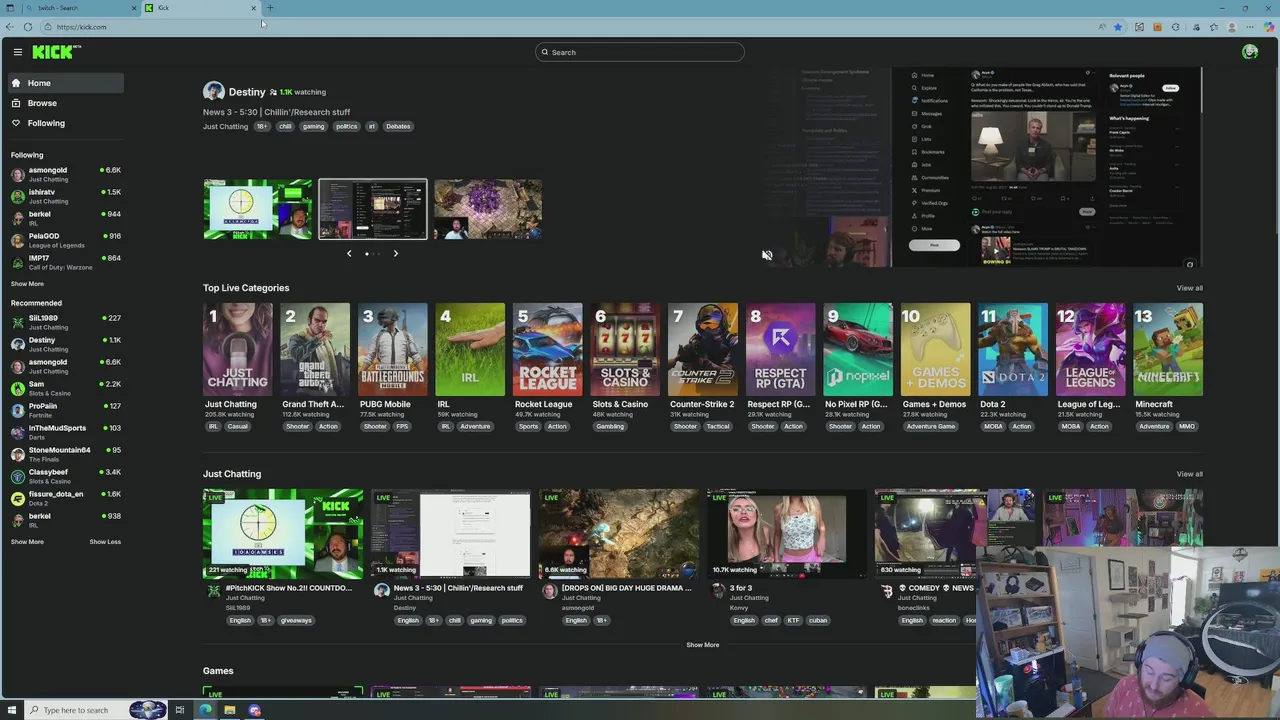Screen dimensions: 1280x720
Task: Open IMP17 channel in sidebar
Action: (x=66, y=262)
